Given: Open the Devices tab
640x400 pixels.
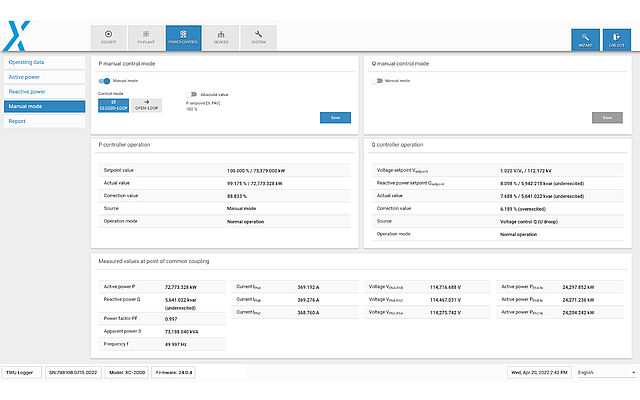Looking at the screenshot, I should click(221, 38).
